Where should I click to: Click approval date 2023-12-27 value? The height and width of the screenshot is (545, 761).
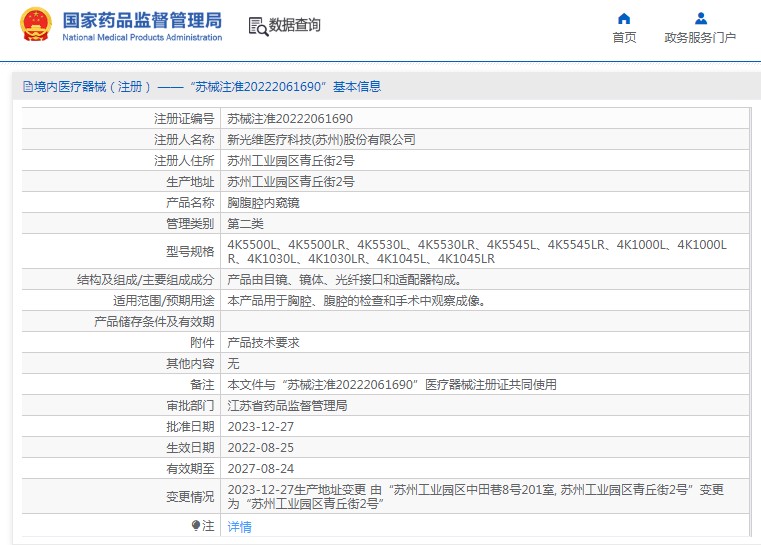tap(261, 427)
